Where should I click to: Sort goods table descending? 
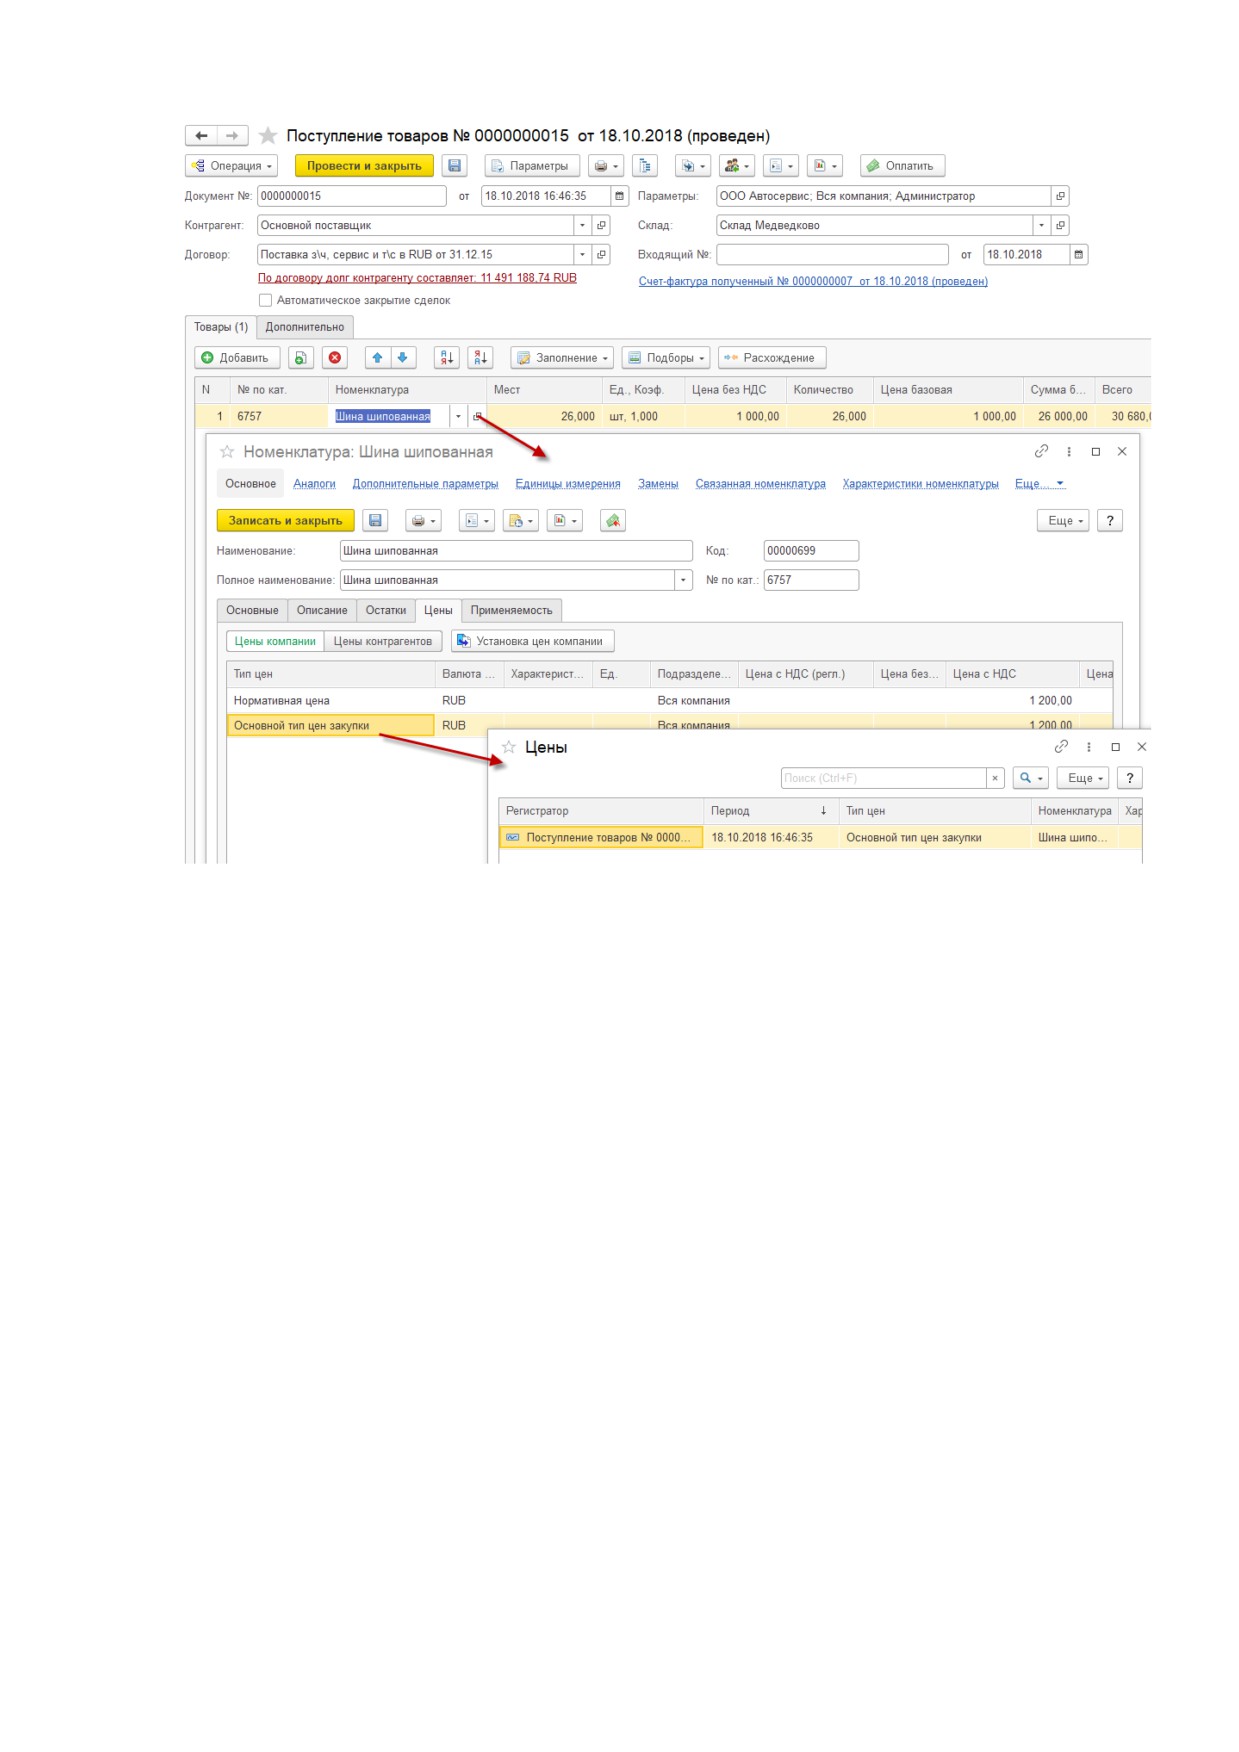(481, 358)
